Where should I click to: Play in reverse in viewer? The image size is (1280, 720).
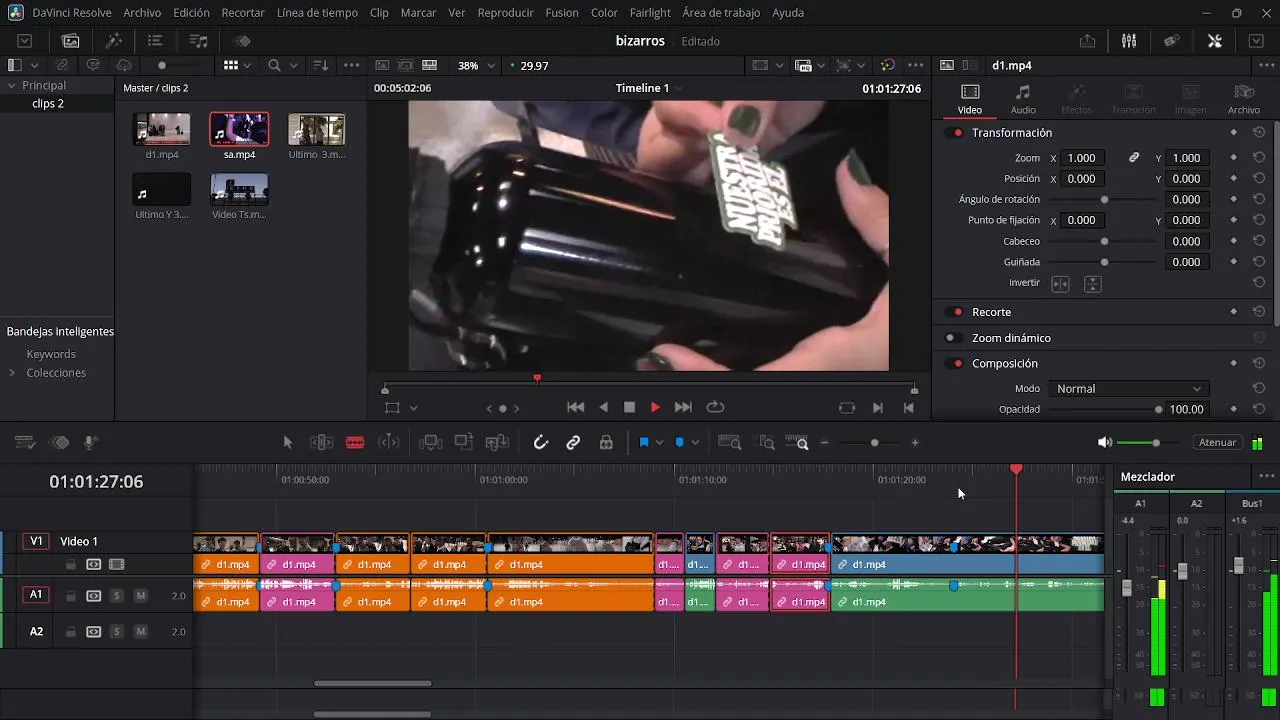point(603,407)
